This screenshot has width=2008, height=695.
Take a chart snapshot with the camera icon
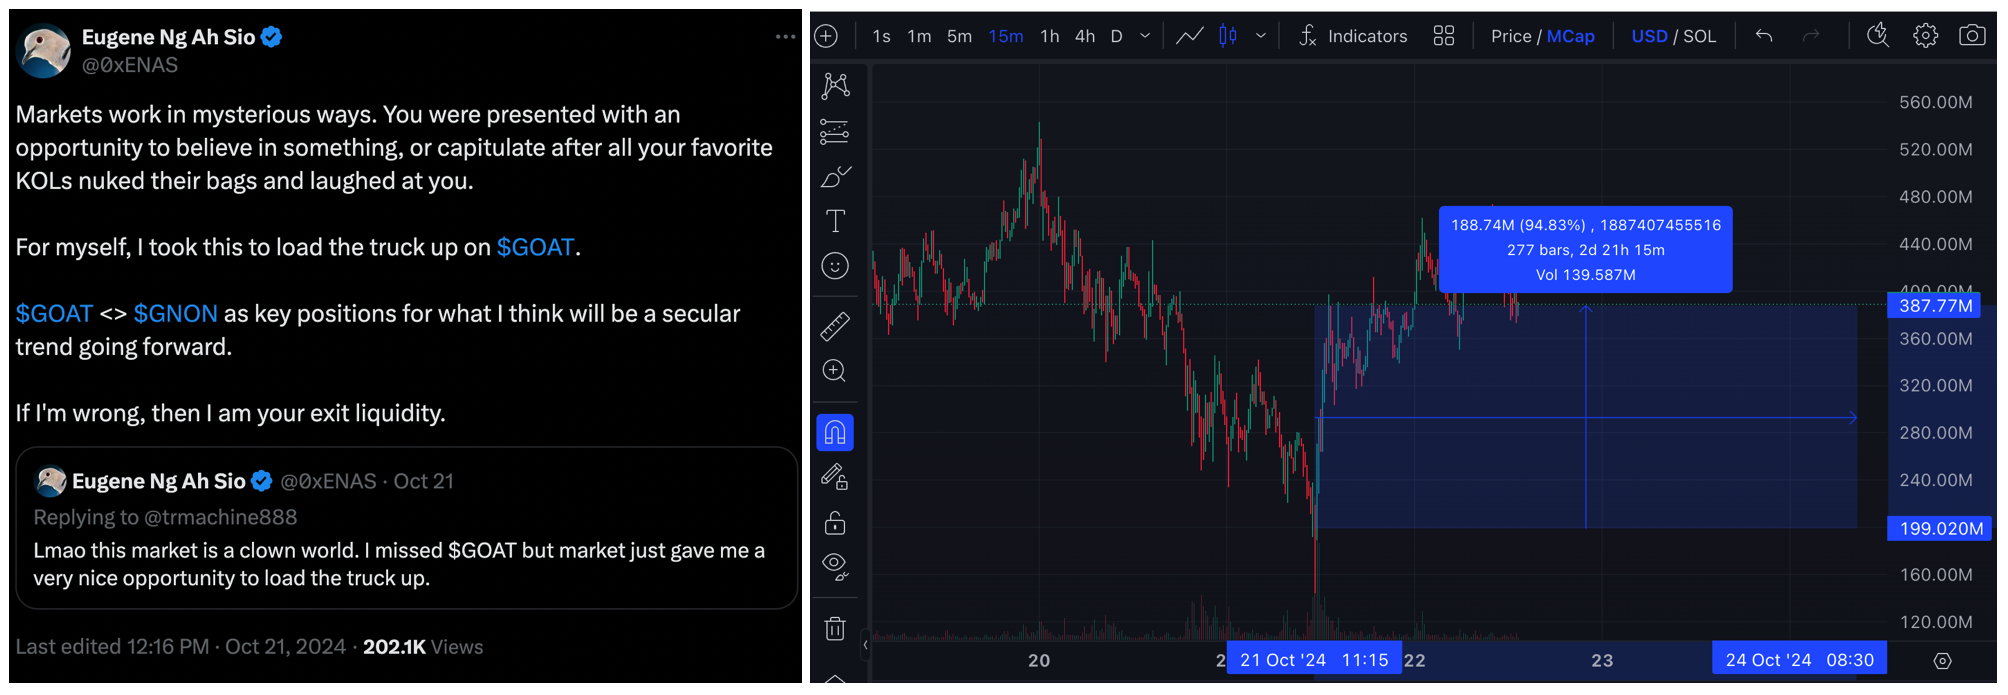click(1972, 36)
